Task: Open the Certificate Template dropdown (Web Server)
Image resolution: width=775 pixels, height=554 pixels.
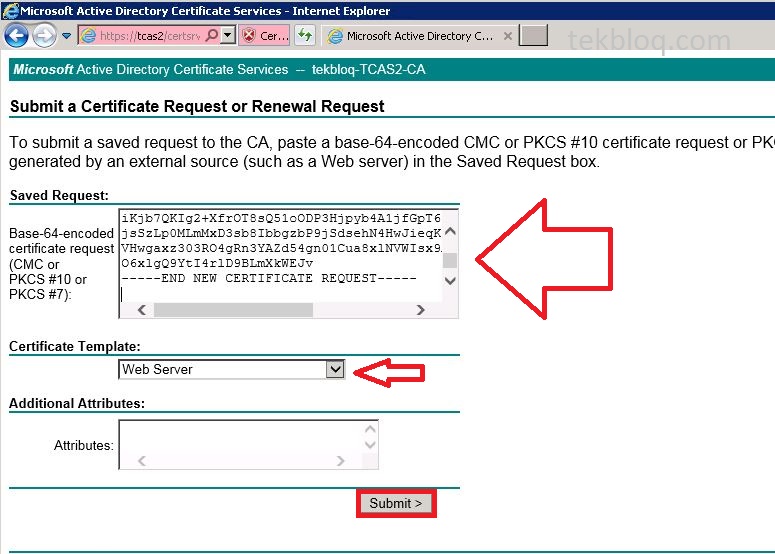Action: click(x=231, y=369)
